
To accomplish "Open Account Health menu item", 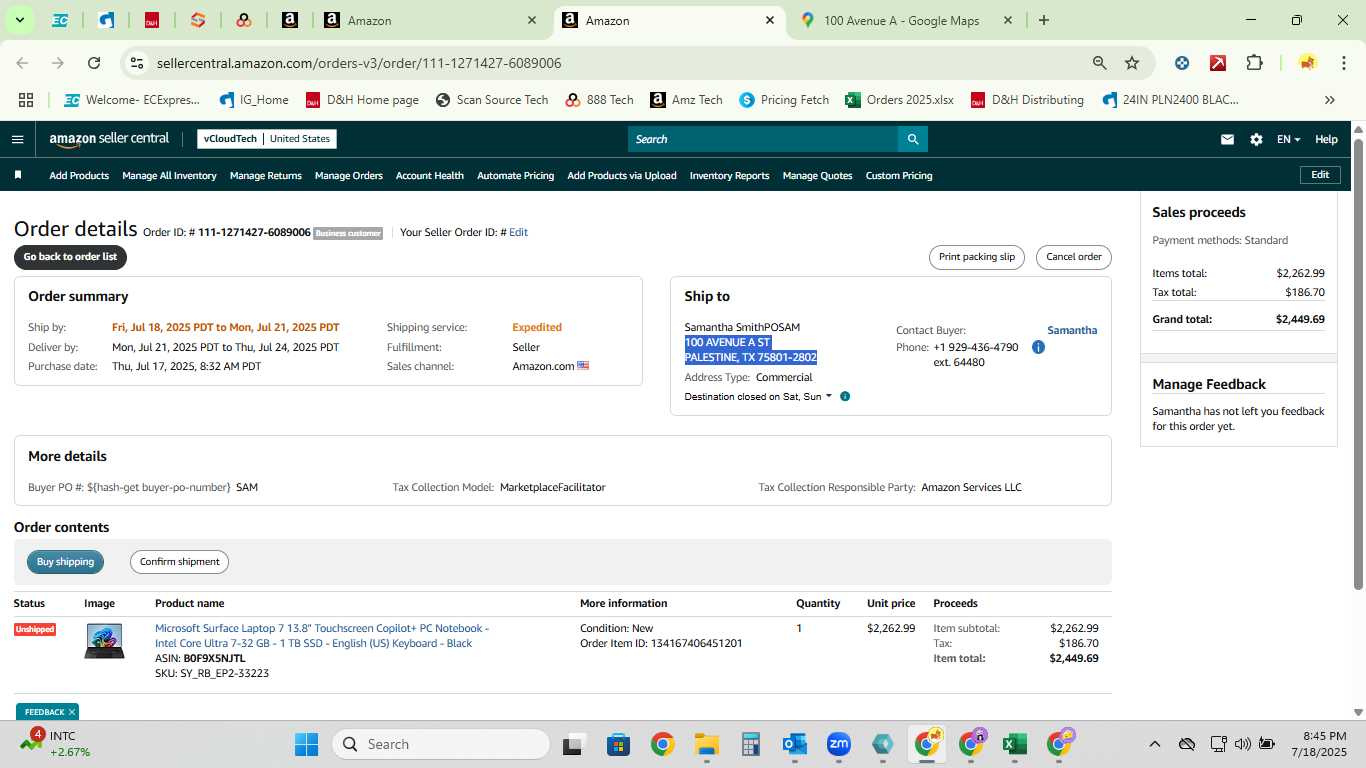I will (430, 176).
